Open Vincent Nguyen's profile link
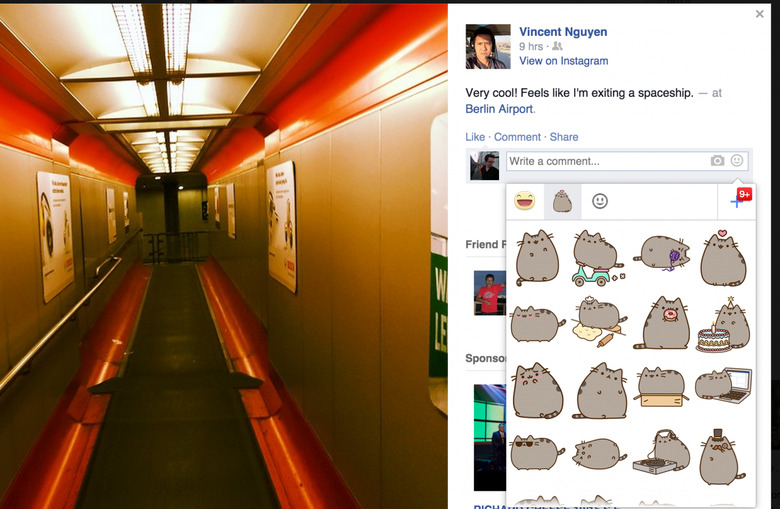Viewport: 780px width, 509px height. (563, 32)
